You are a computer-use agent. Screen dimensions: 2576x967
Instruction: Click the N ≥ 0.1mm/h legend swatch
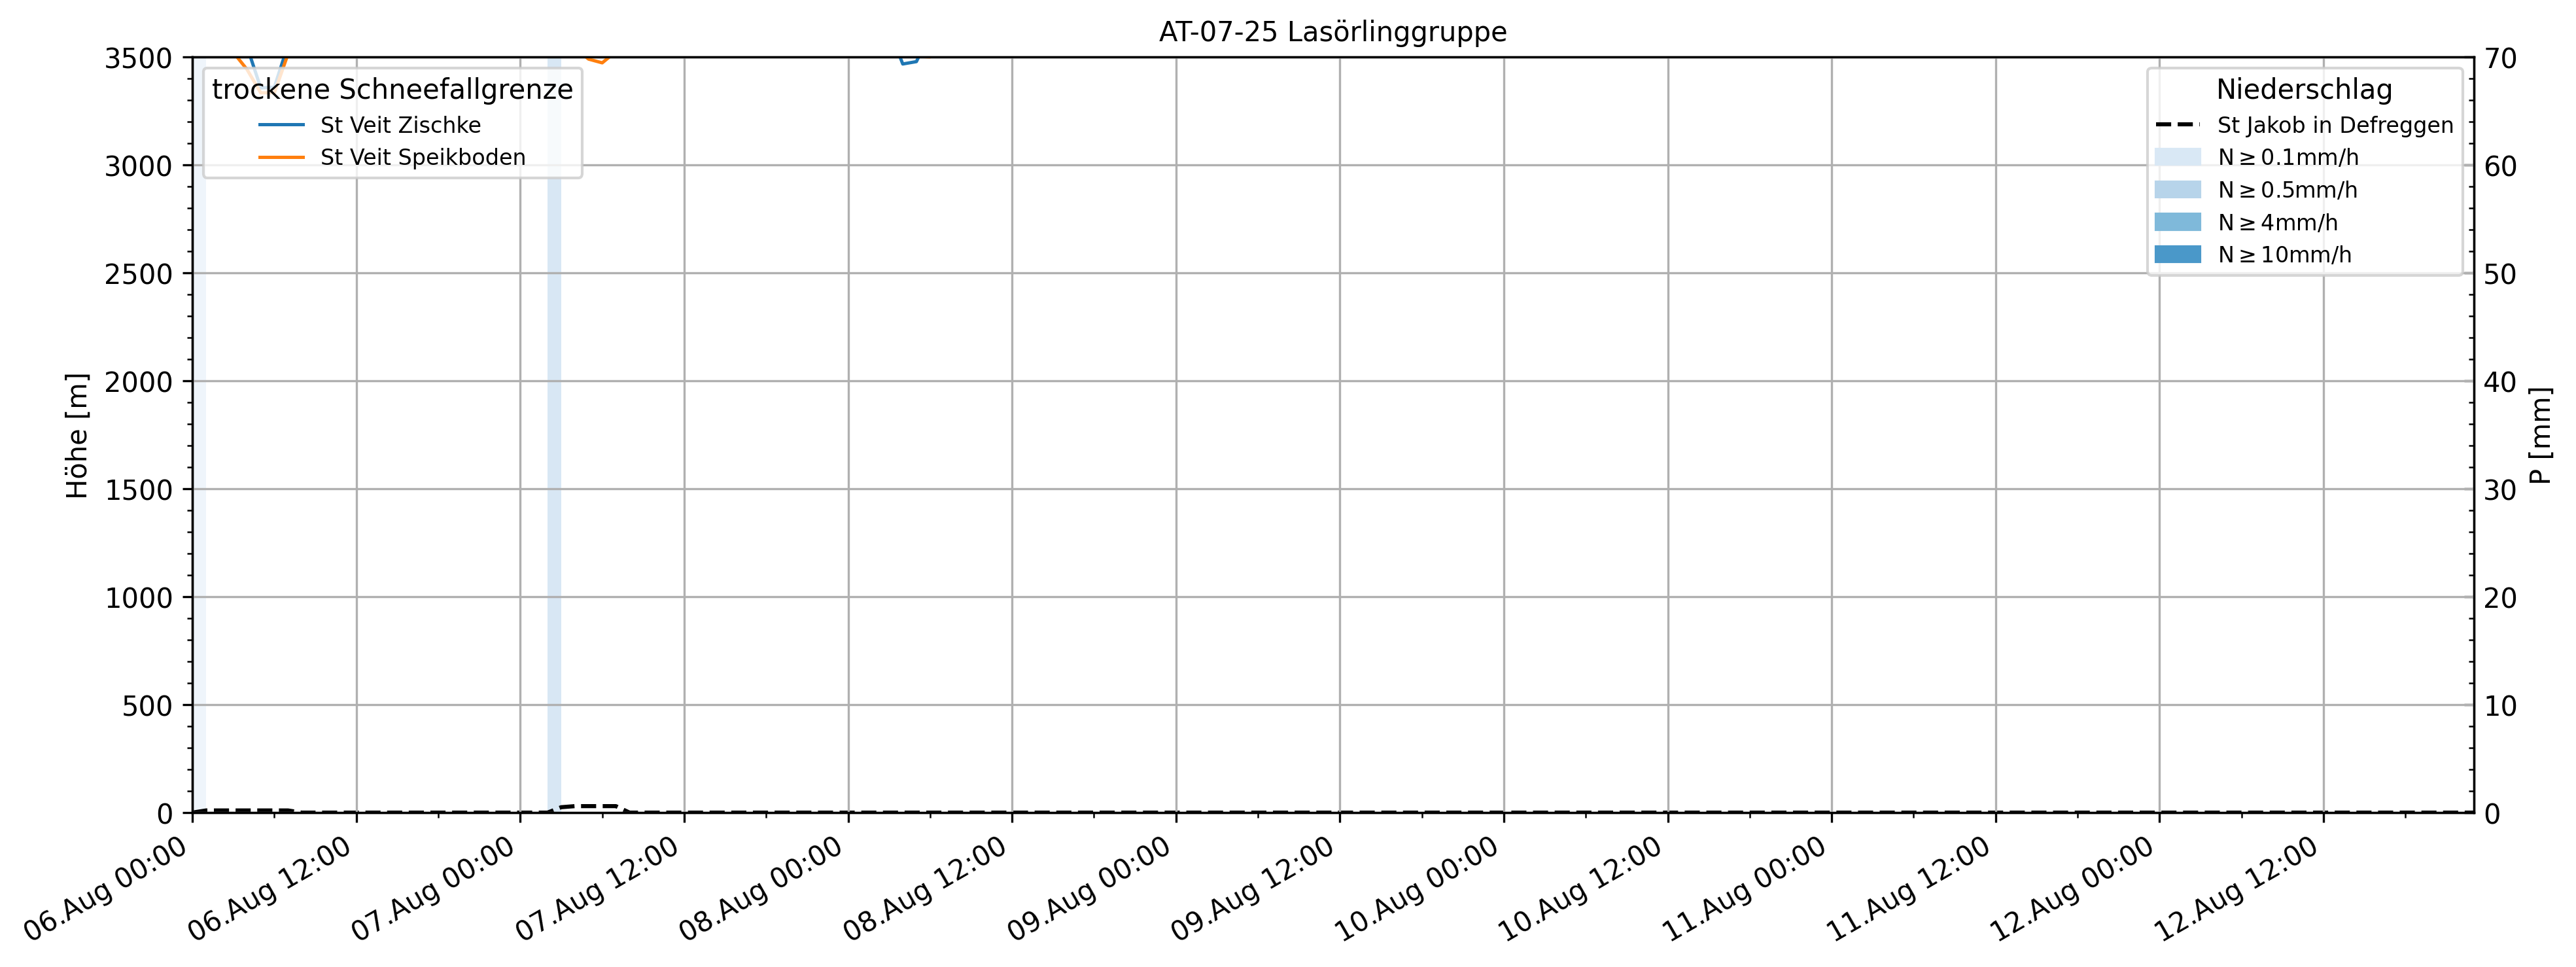(2177, 157)
